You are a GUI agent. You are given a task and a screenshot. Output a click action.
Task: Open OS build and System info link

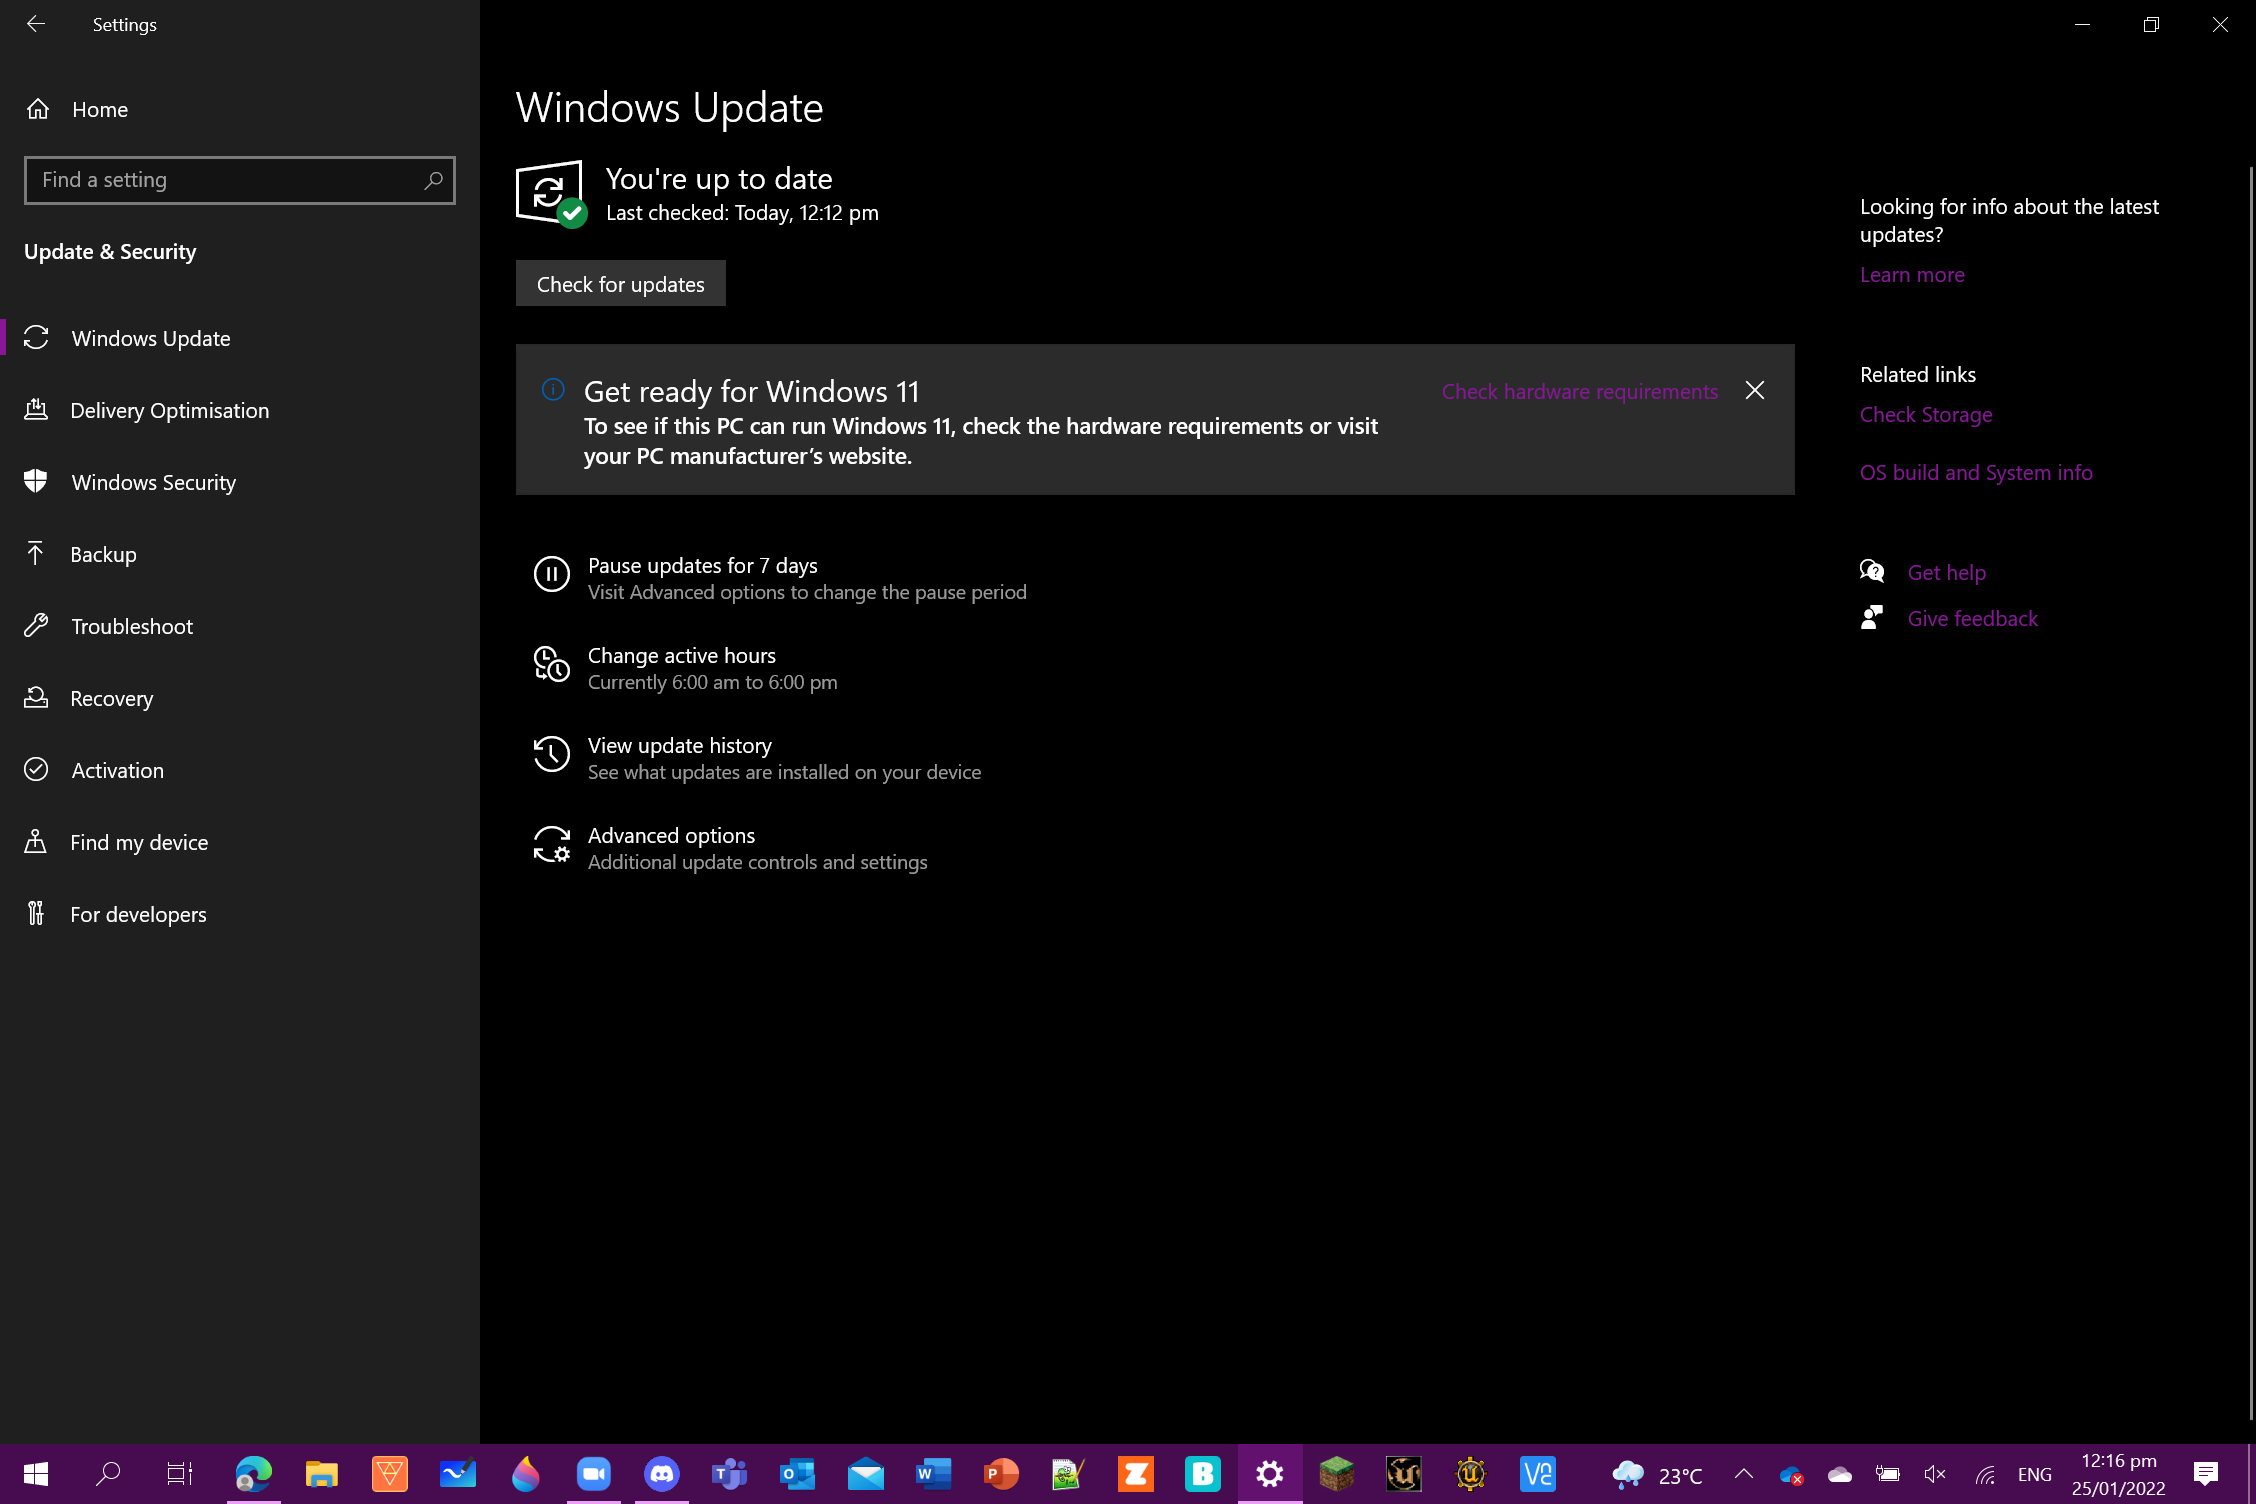(1976, 473)
